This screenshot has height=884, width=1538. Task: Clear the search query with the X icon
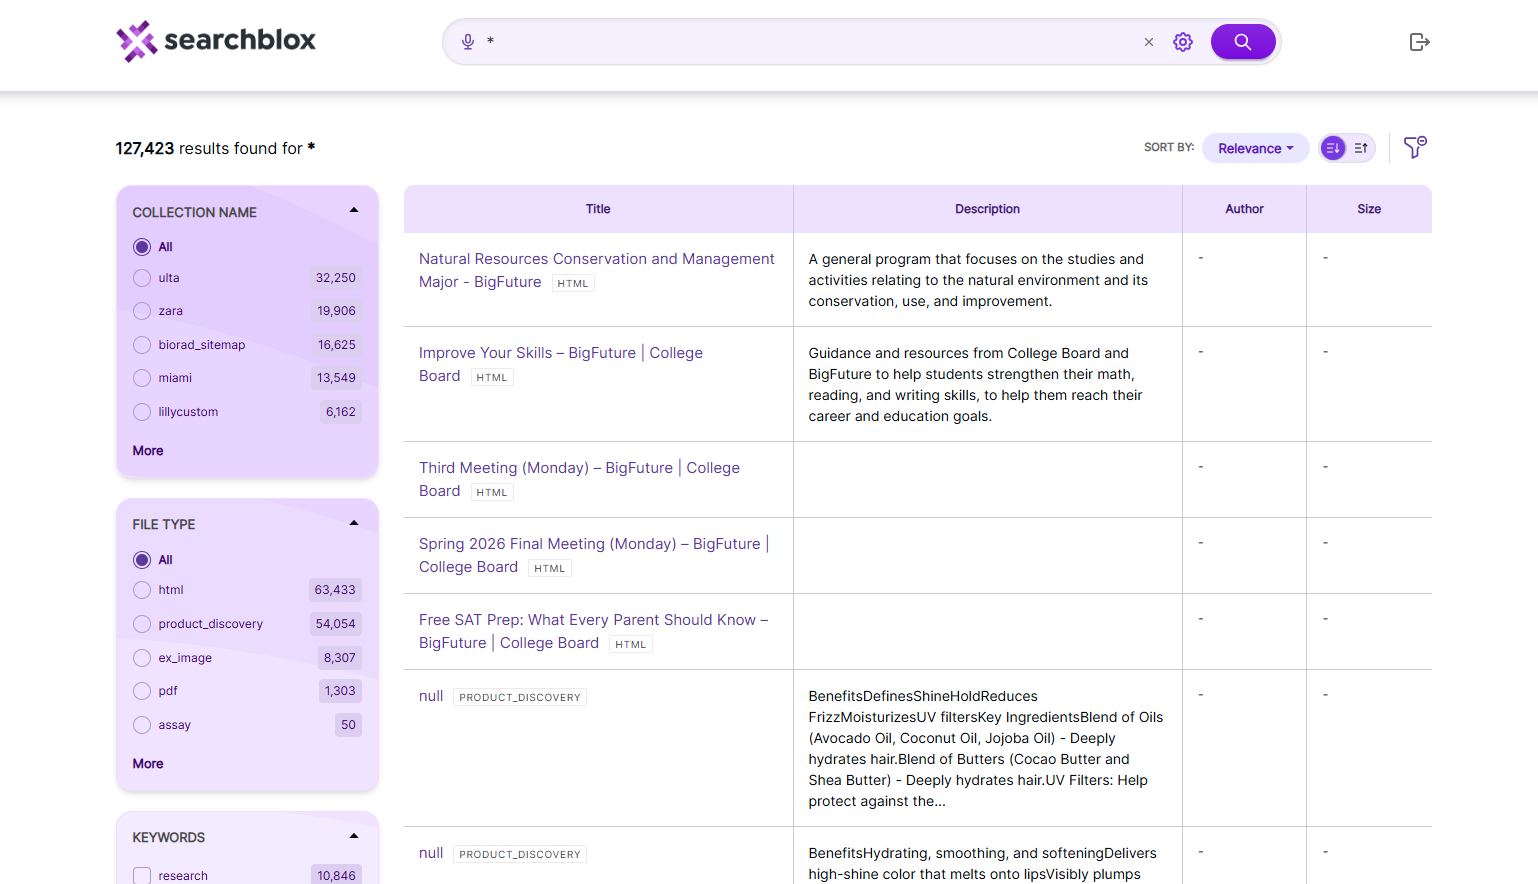(1149, 42)
